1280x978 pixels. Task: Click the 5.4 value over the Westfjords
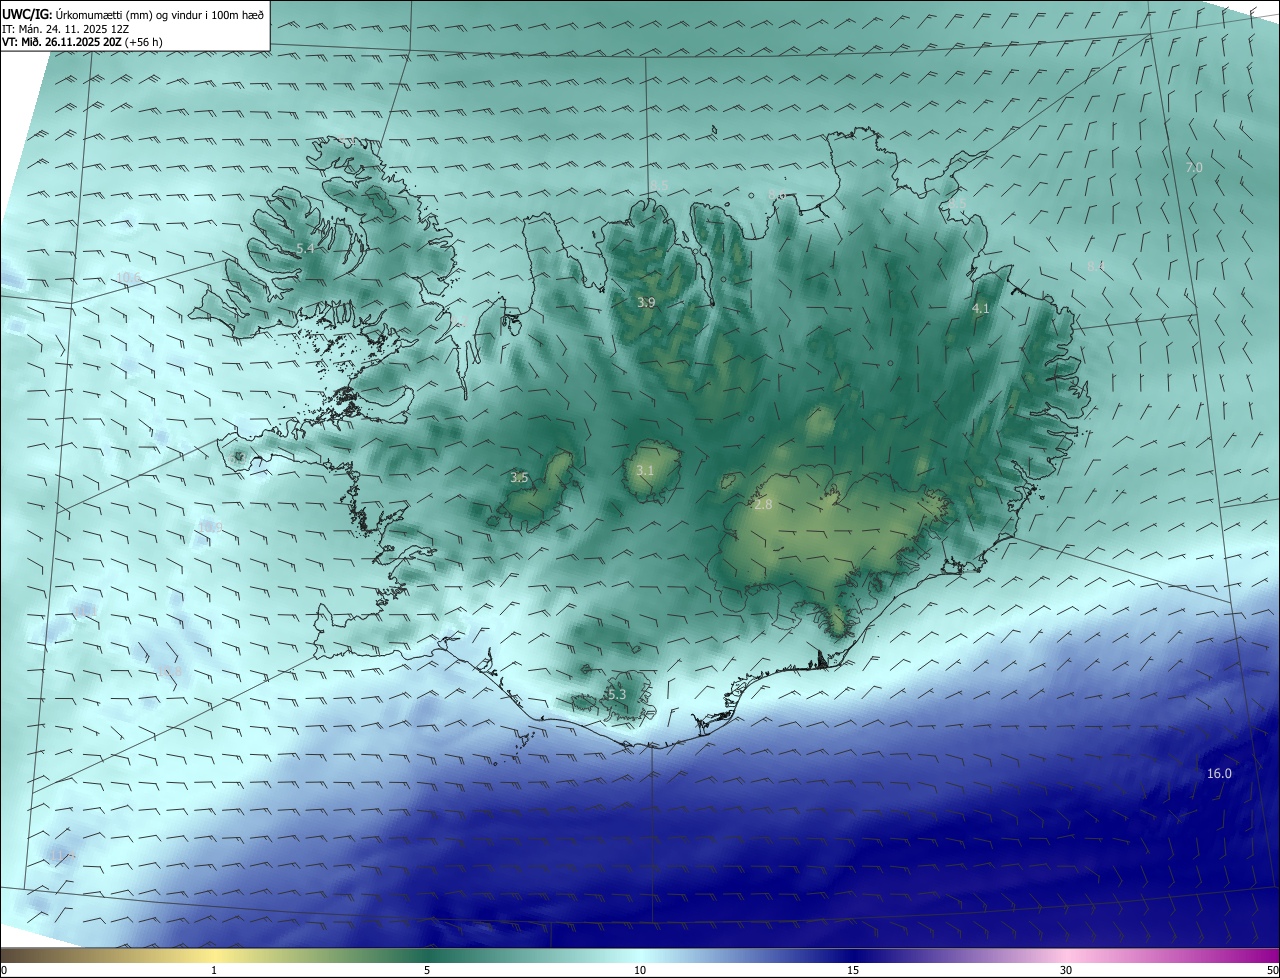306,248
